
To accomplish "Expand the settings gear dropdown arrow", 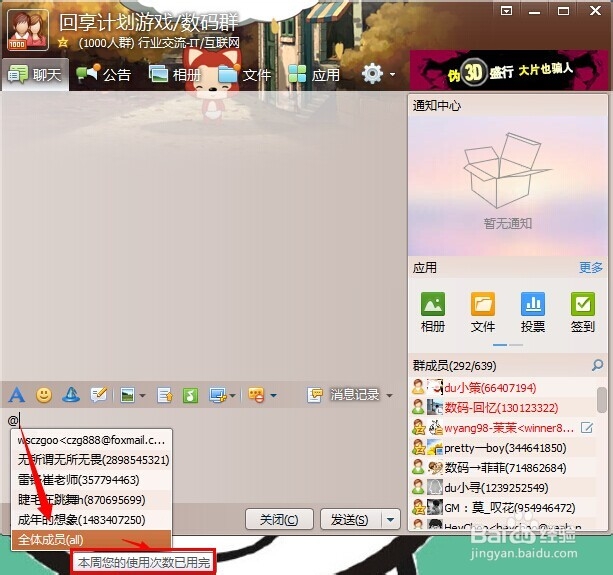I will (392, 74).
